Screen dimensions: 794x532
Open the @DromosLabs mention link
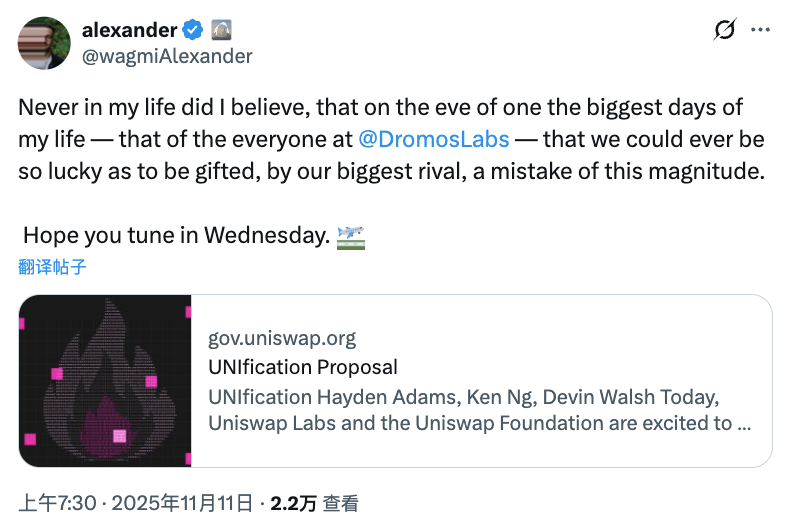tap(434, 138)
